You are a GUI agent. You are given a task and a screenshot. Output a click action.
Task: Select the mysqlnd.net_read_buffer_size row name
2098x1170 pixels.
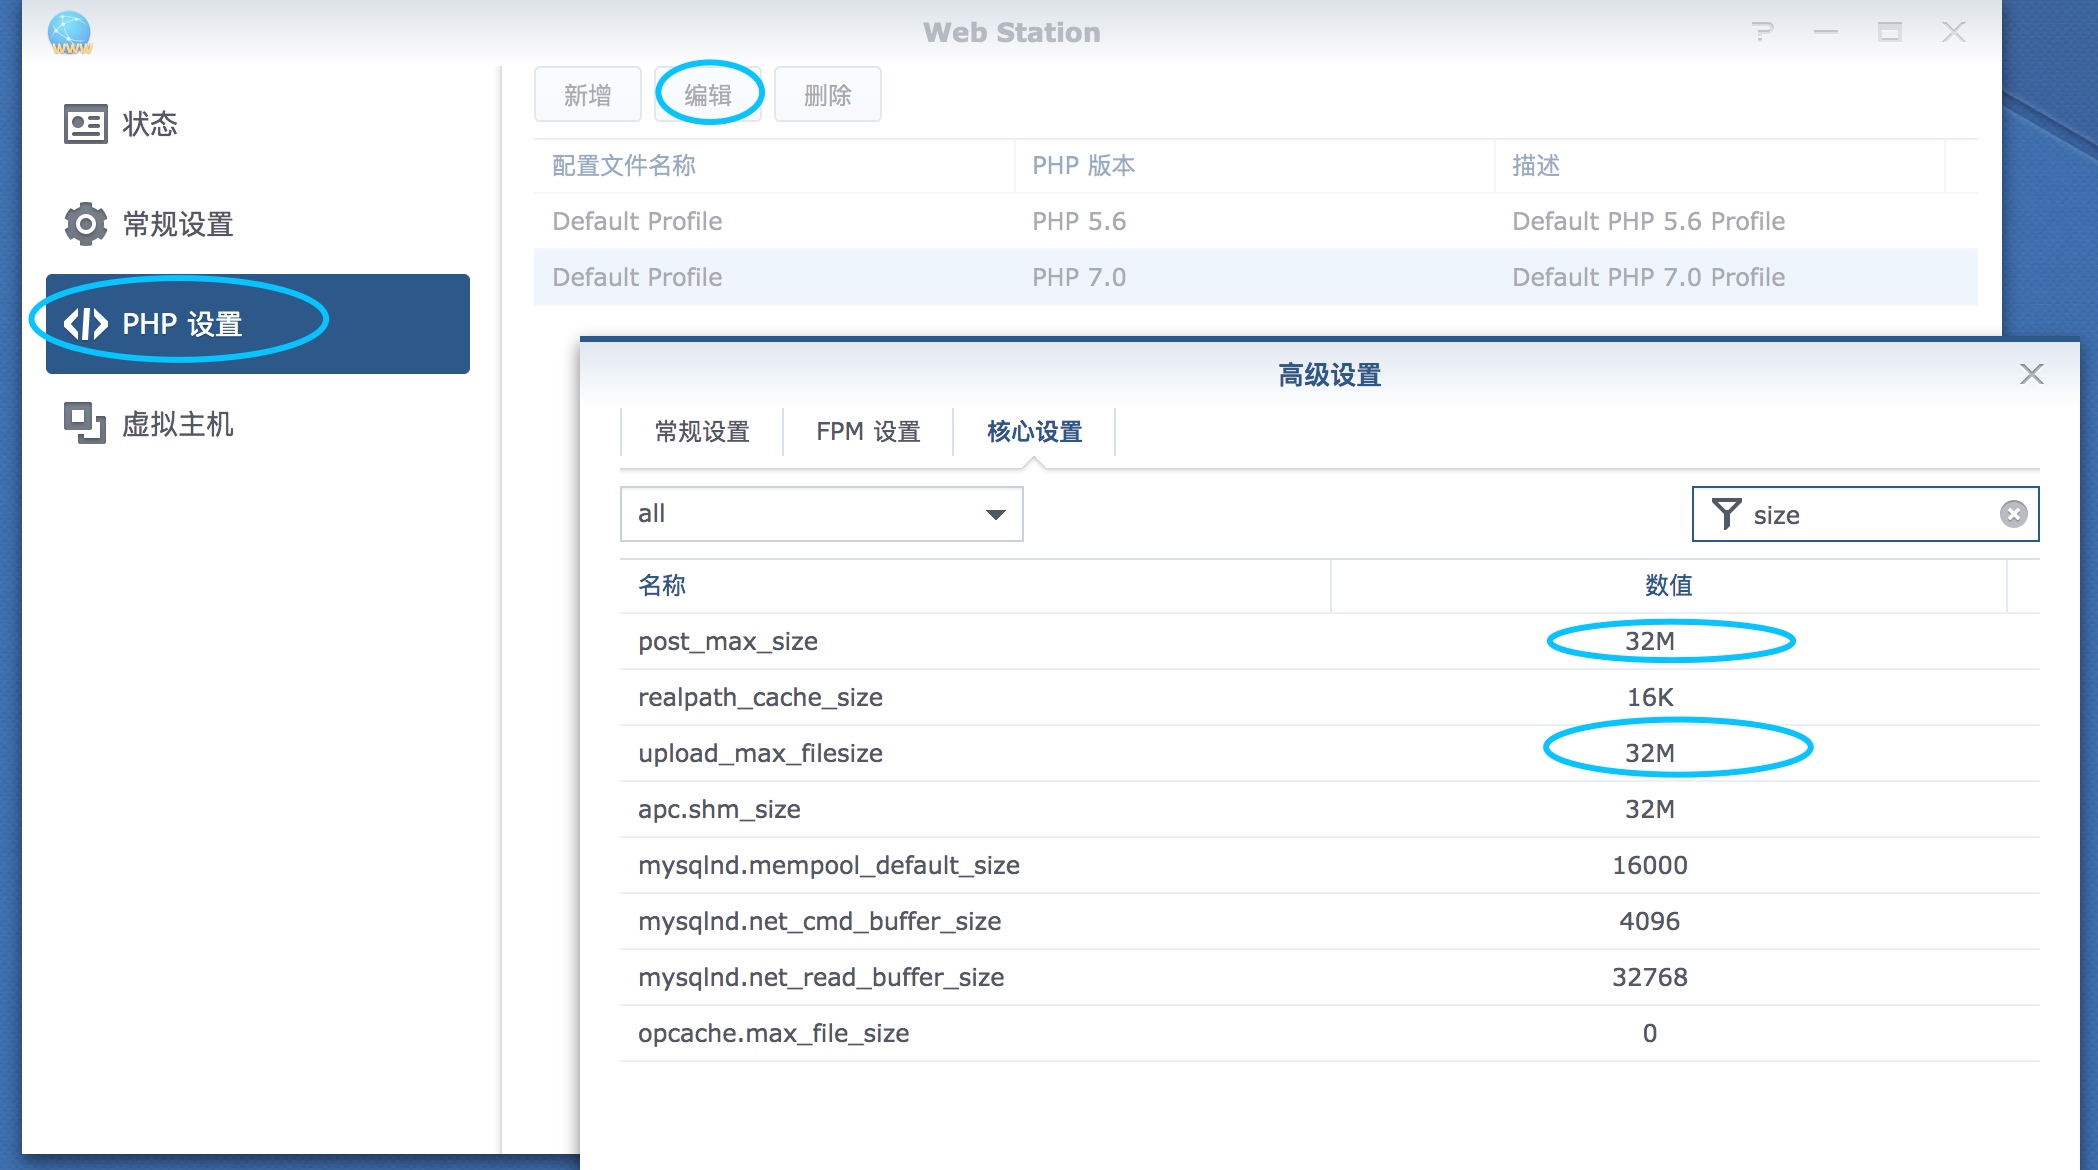[821, 977]
